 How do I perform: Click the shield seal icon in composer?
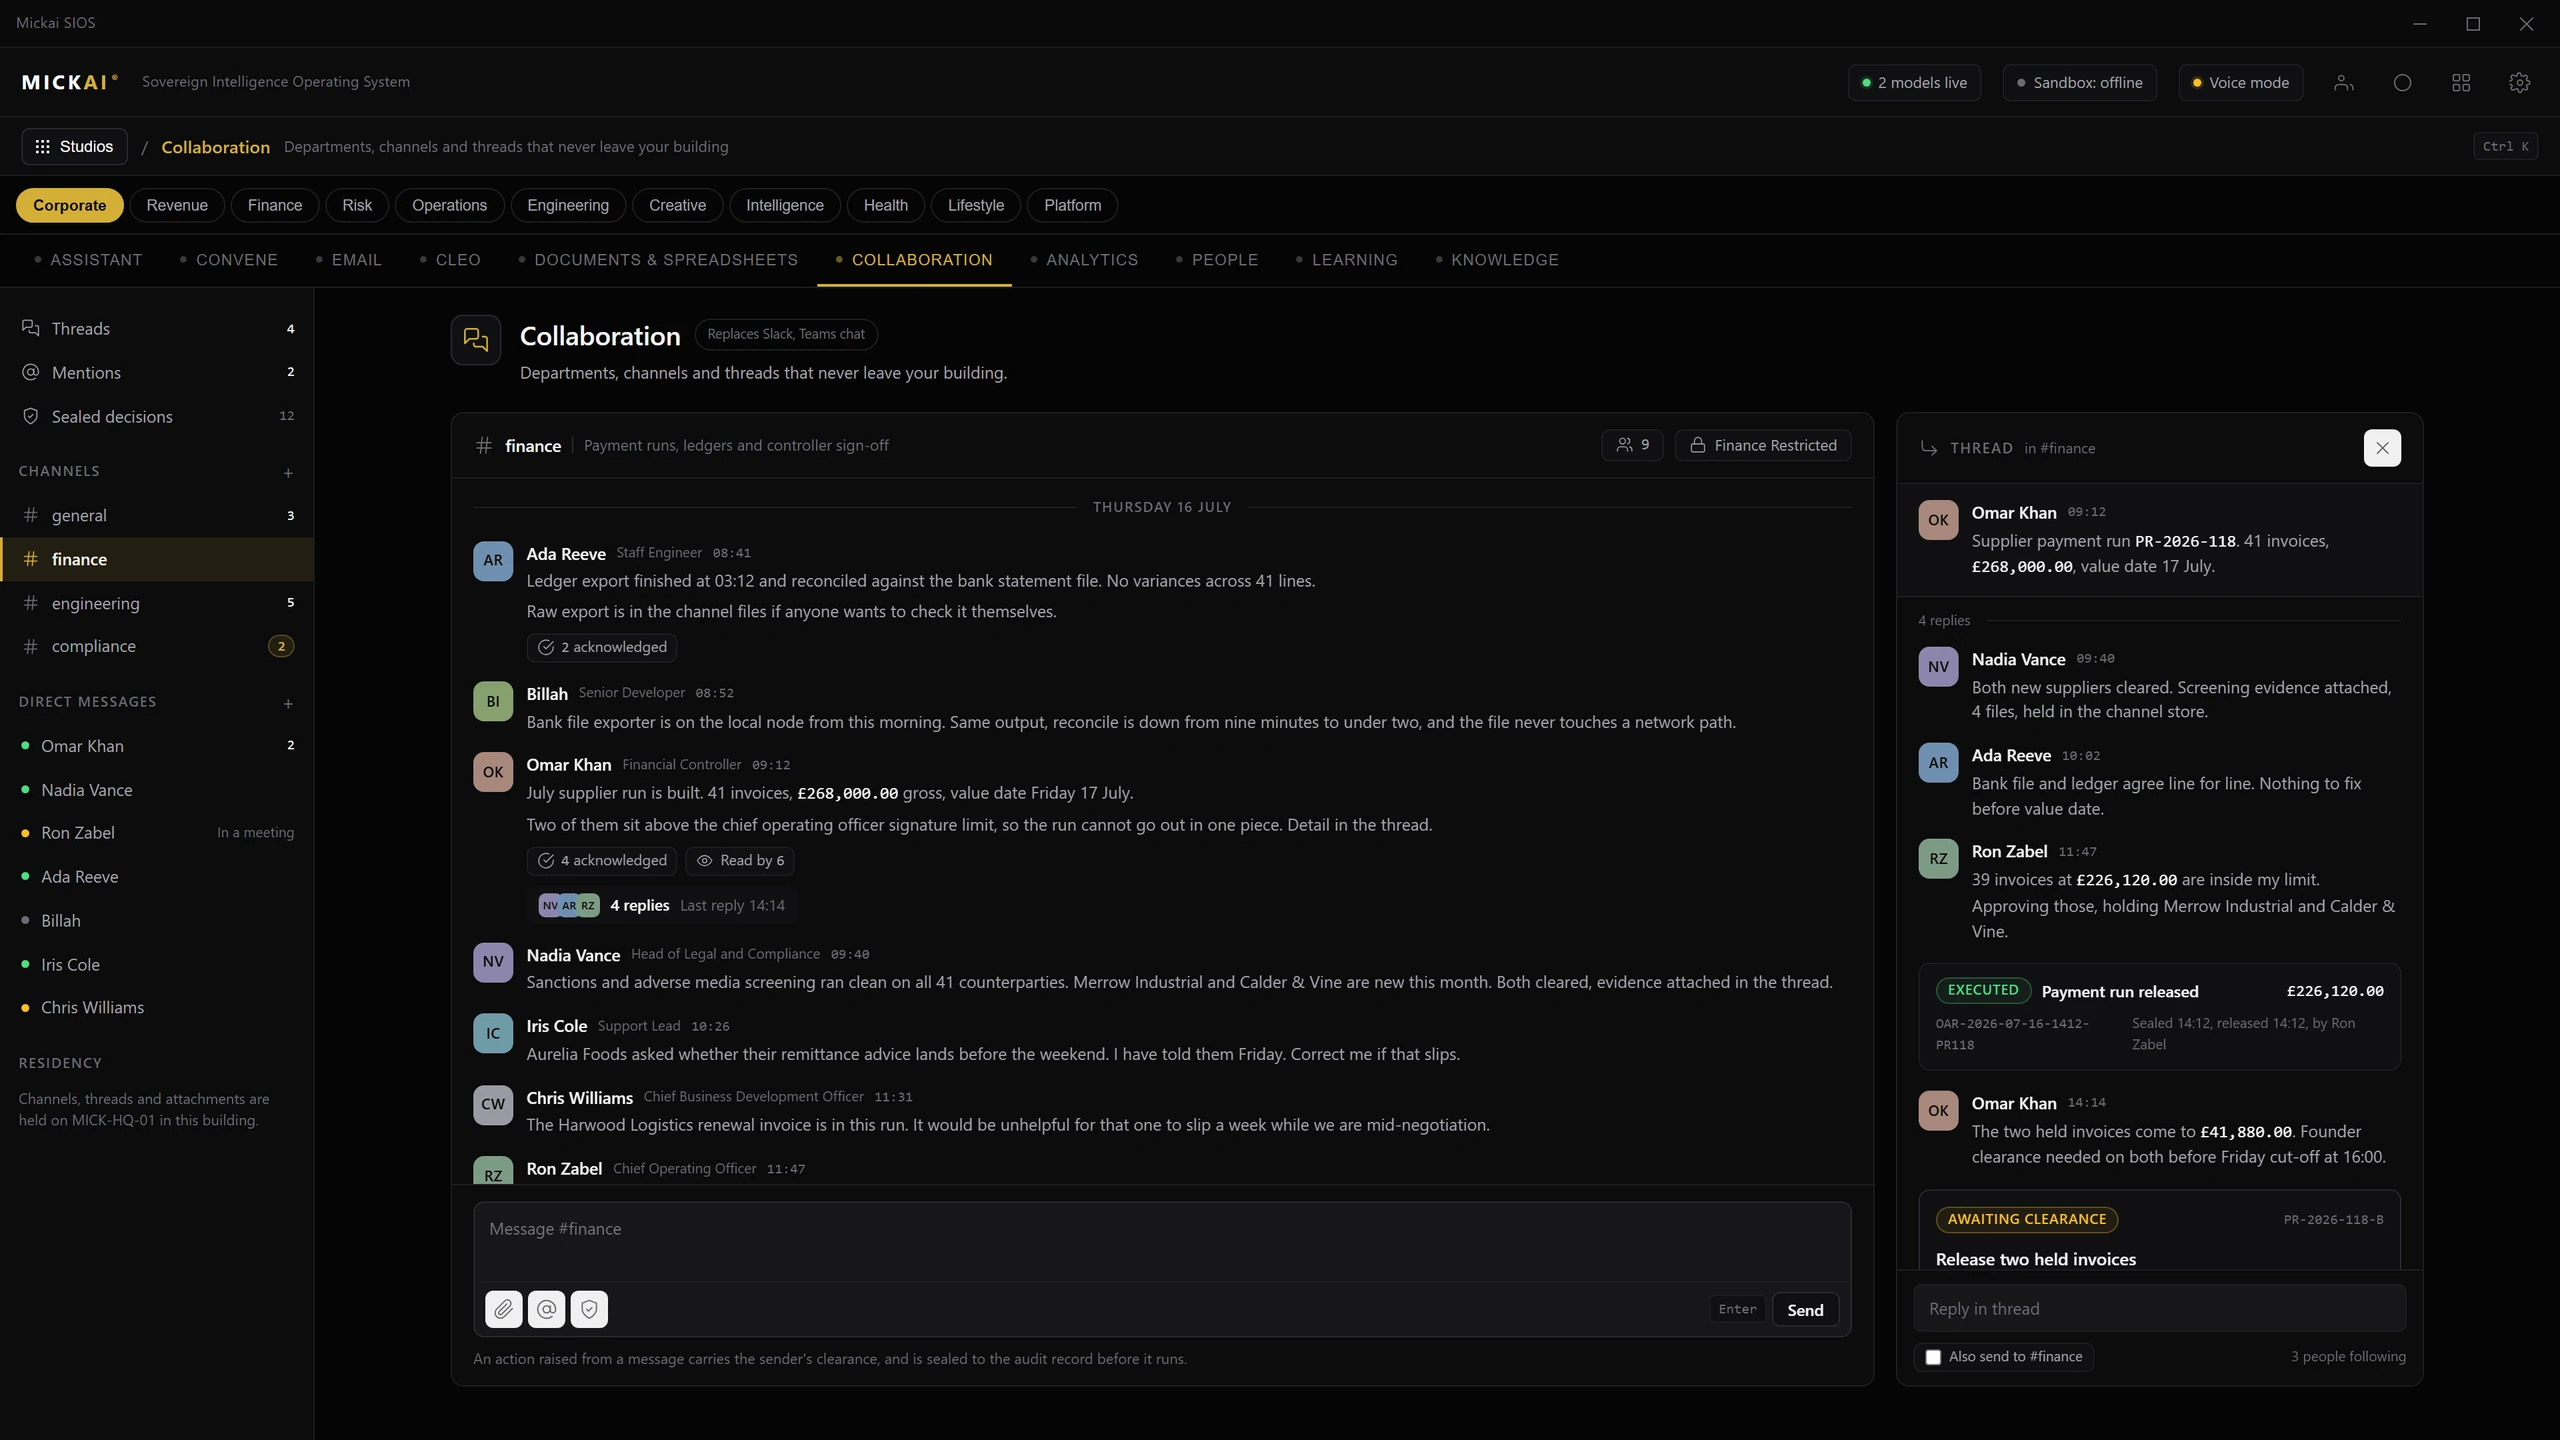point(589,1309)
